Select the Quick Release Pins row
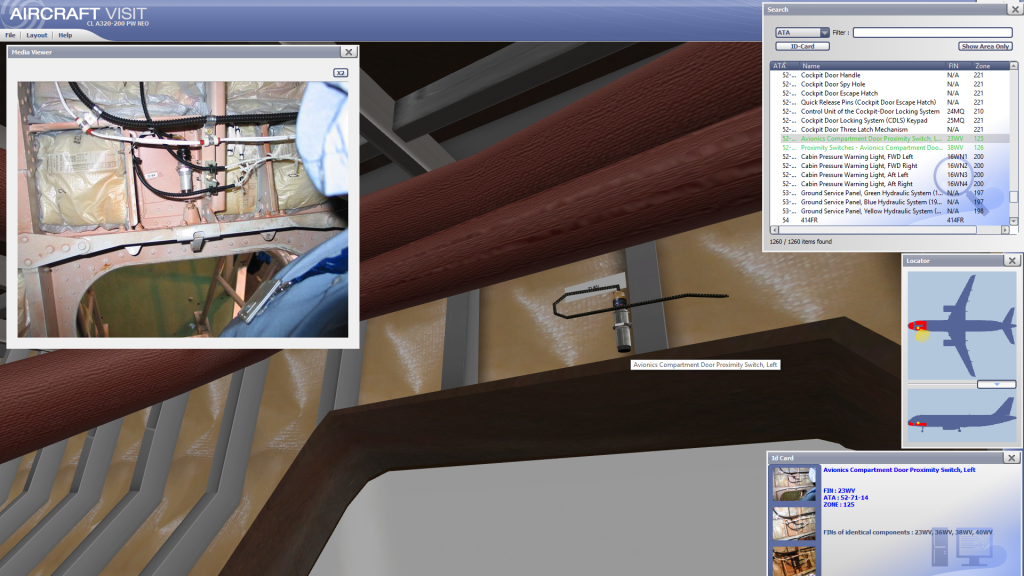This screenshot has width=1024, height=576. tap(889, 103)
